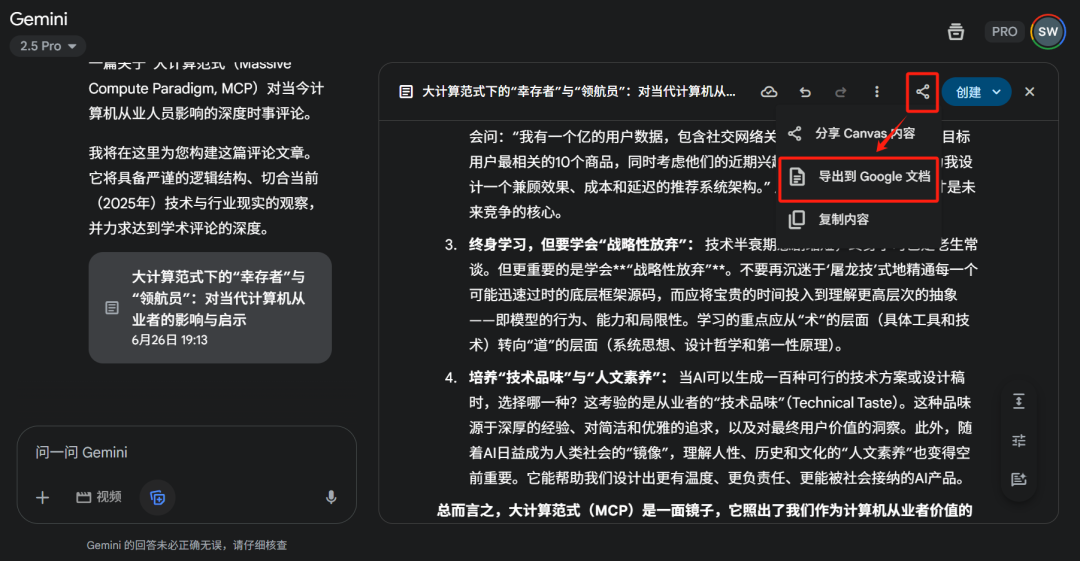Redo the Canvas edit
This screenshot has width=1080, height=561.
[840, 92]
